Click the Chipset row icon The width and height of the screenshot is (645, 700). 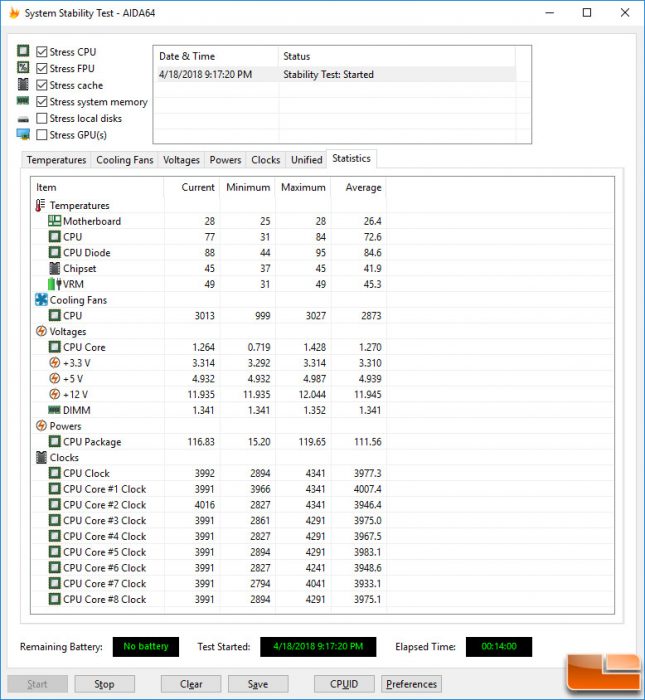(x=54, y=268)
